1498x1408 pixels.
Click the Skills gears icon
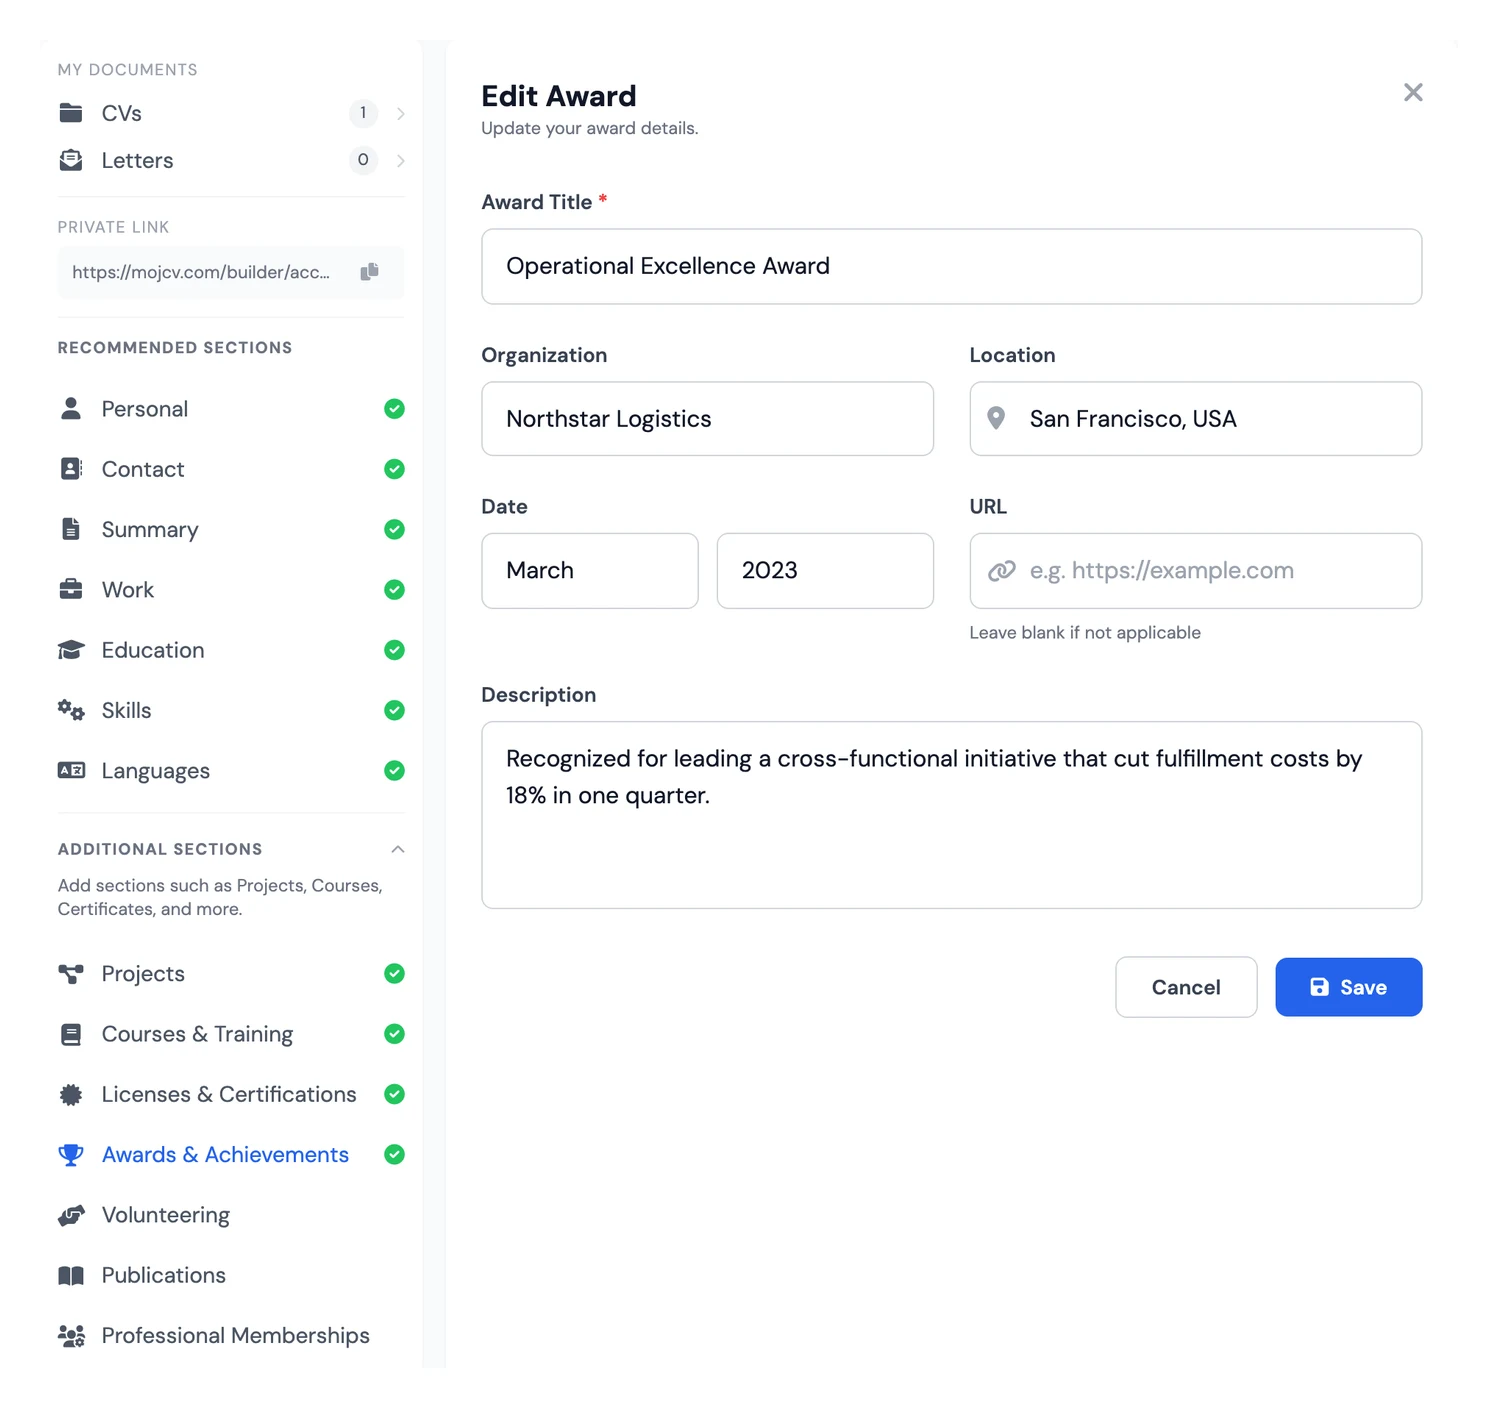pos(71,710)
